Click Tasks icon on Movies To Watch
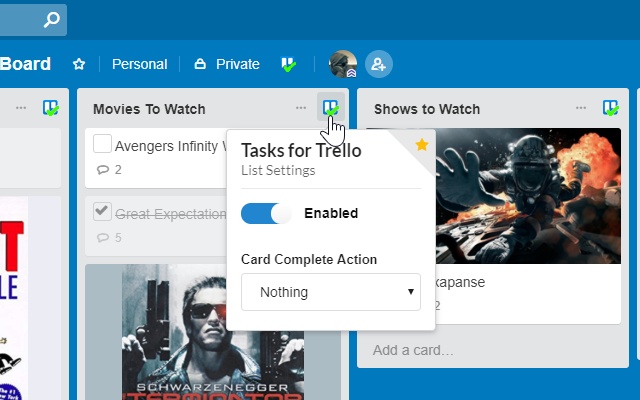 pos(331,107)
